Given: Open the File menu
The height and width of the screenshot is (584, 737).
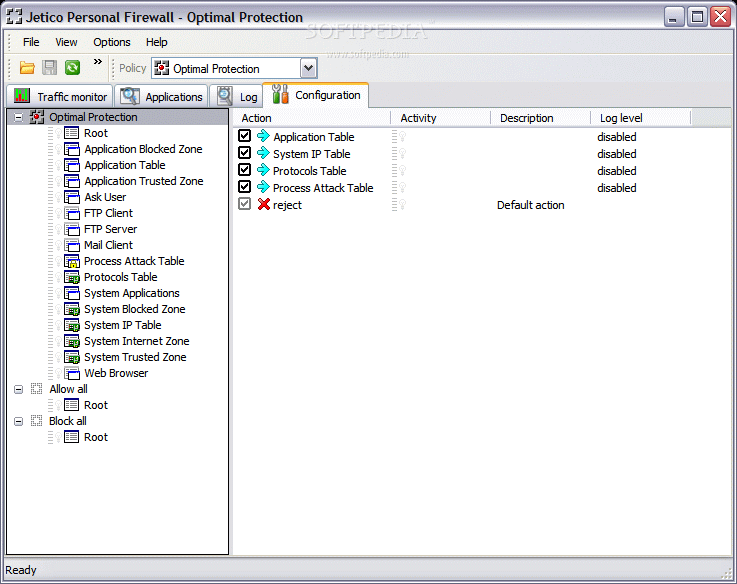Looking at the screenshot, I should pos(31,42).
